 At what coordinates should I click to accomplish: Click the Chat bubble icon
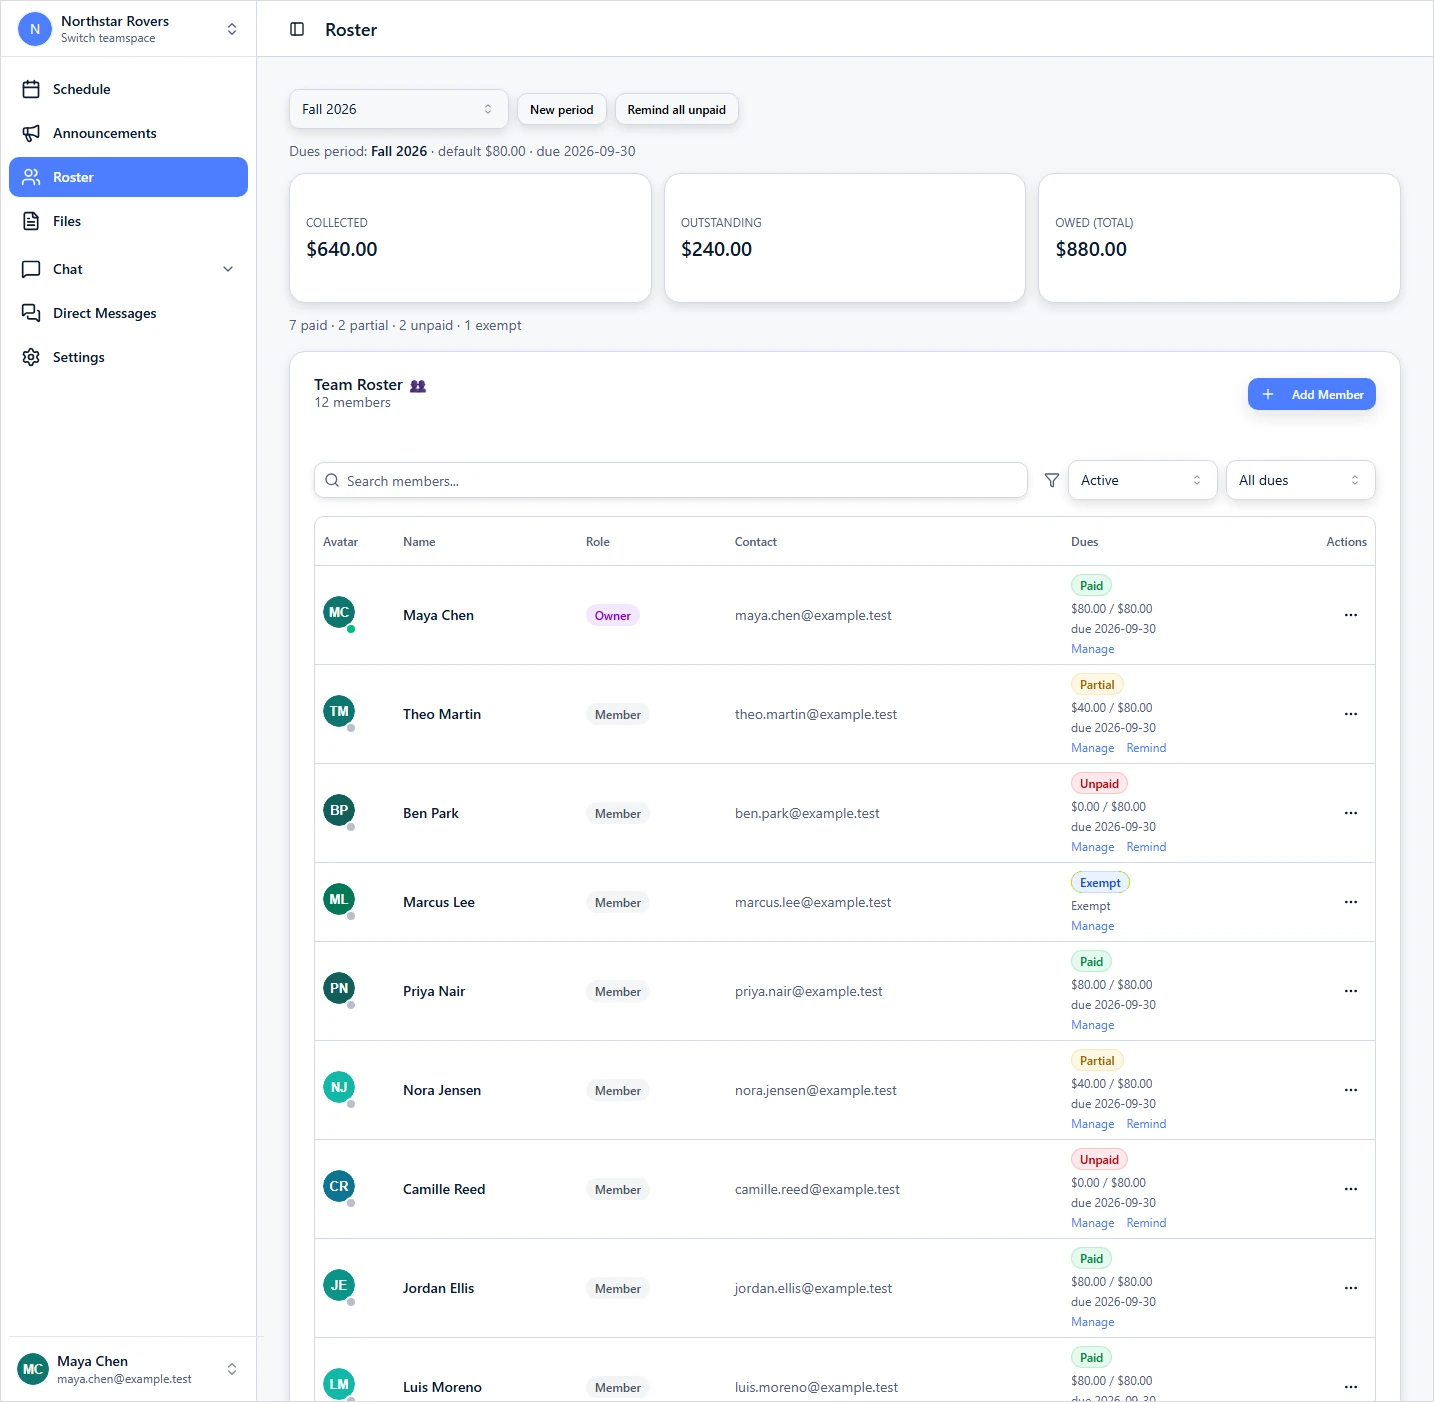pos(31,269)
